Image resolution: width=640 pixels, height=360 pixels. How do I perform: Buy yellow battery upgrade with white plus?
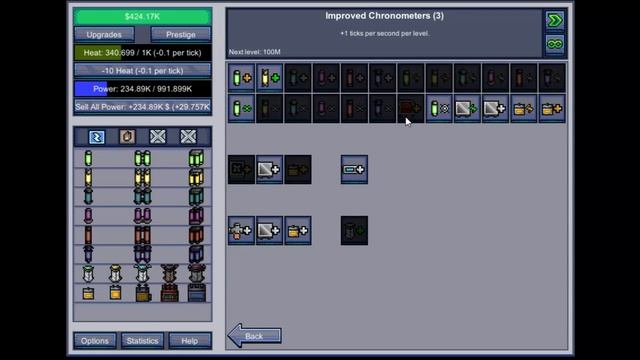[x=298, y=231]
